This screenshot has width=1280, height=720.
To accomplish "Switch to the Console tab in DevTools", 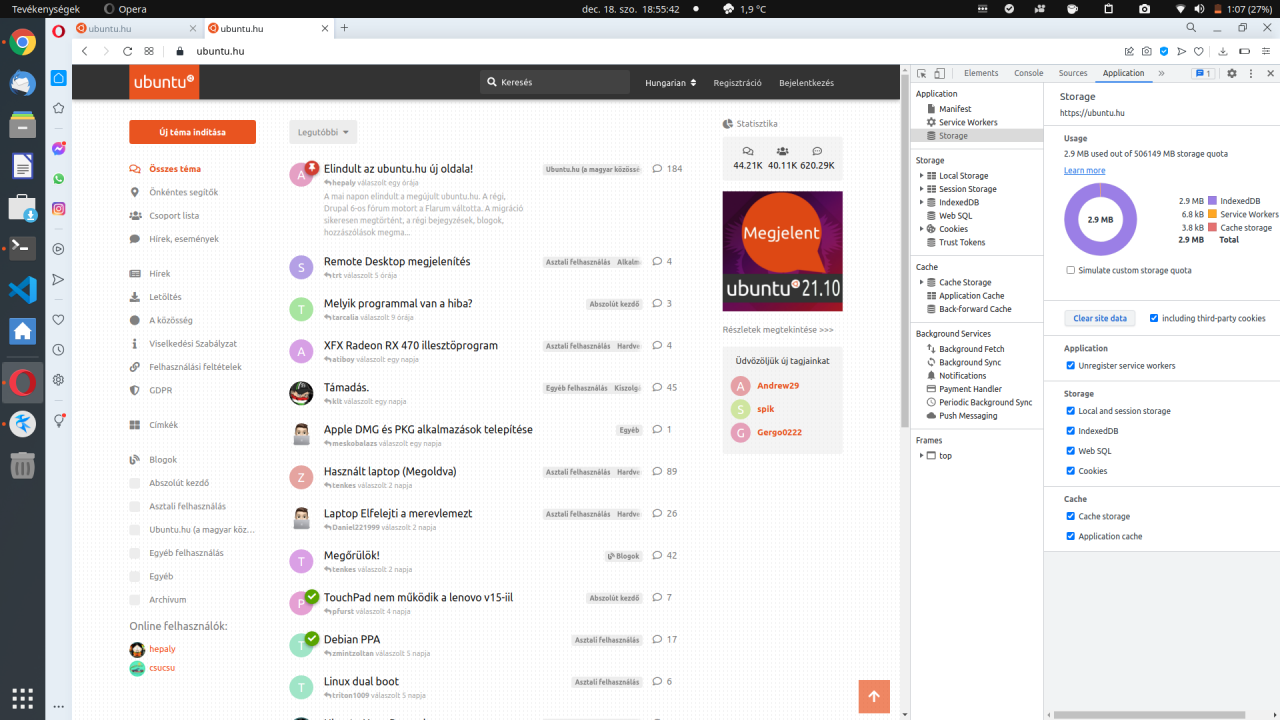I will 1028,73.
